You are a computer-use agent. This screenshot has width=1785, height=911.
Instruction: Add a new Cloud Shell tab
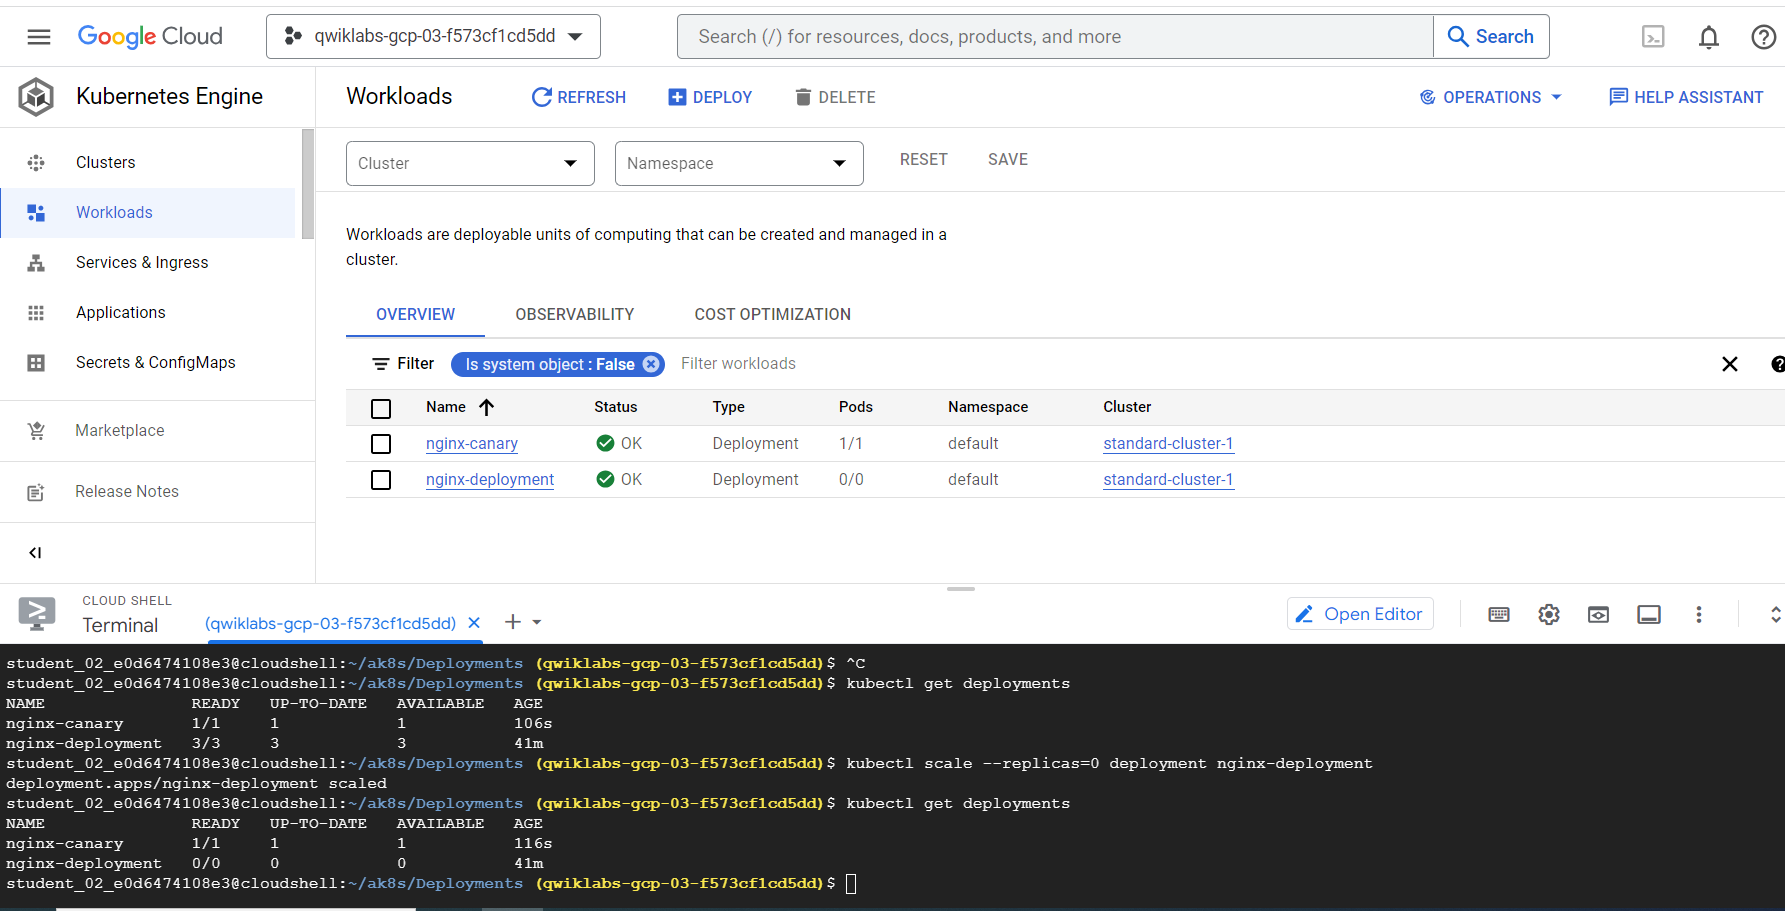(x=513, y=622)
